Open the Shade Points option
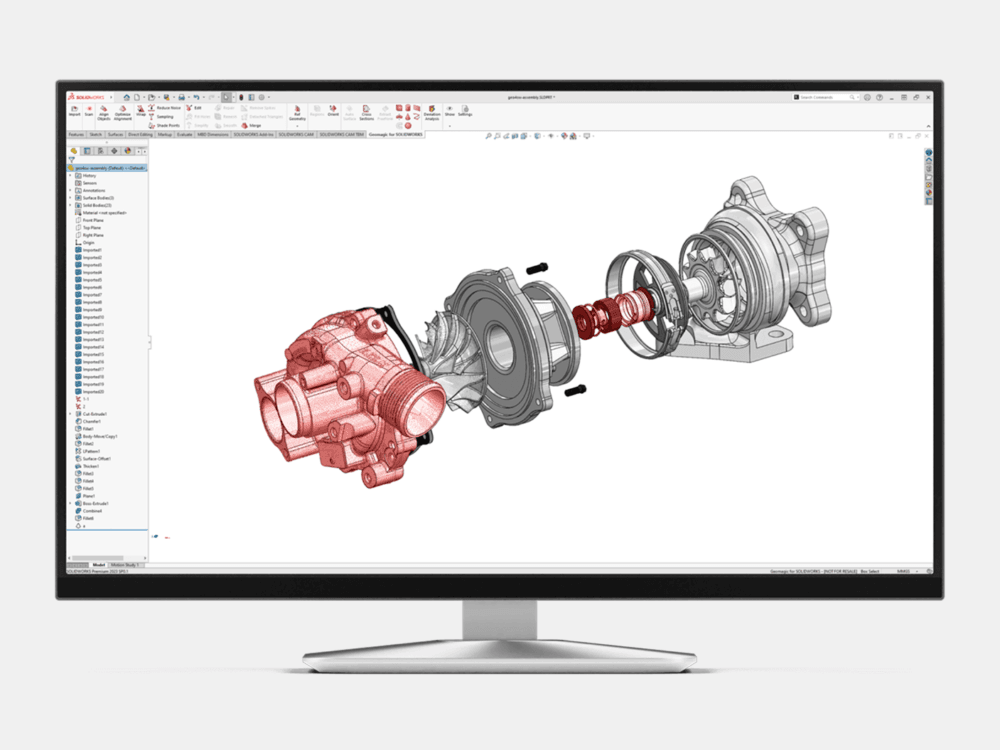1000x750 pixels. click(x=166, y=125)
